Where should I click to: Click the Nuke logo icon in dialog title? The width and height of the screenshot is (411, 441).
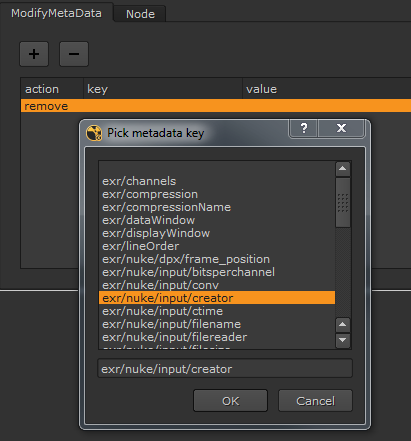point(94,133)
